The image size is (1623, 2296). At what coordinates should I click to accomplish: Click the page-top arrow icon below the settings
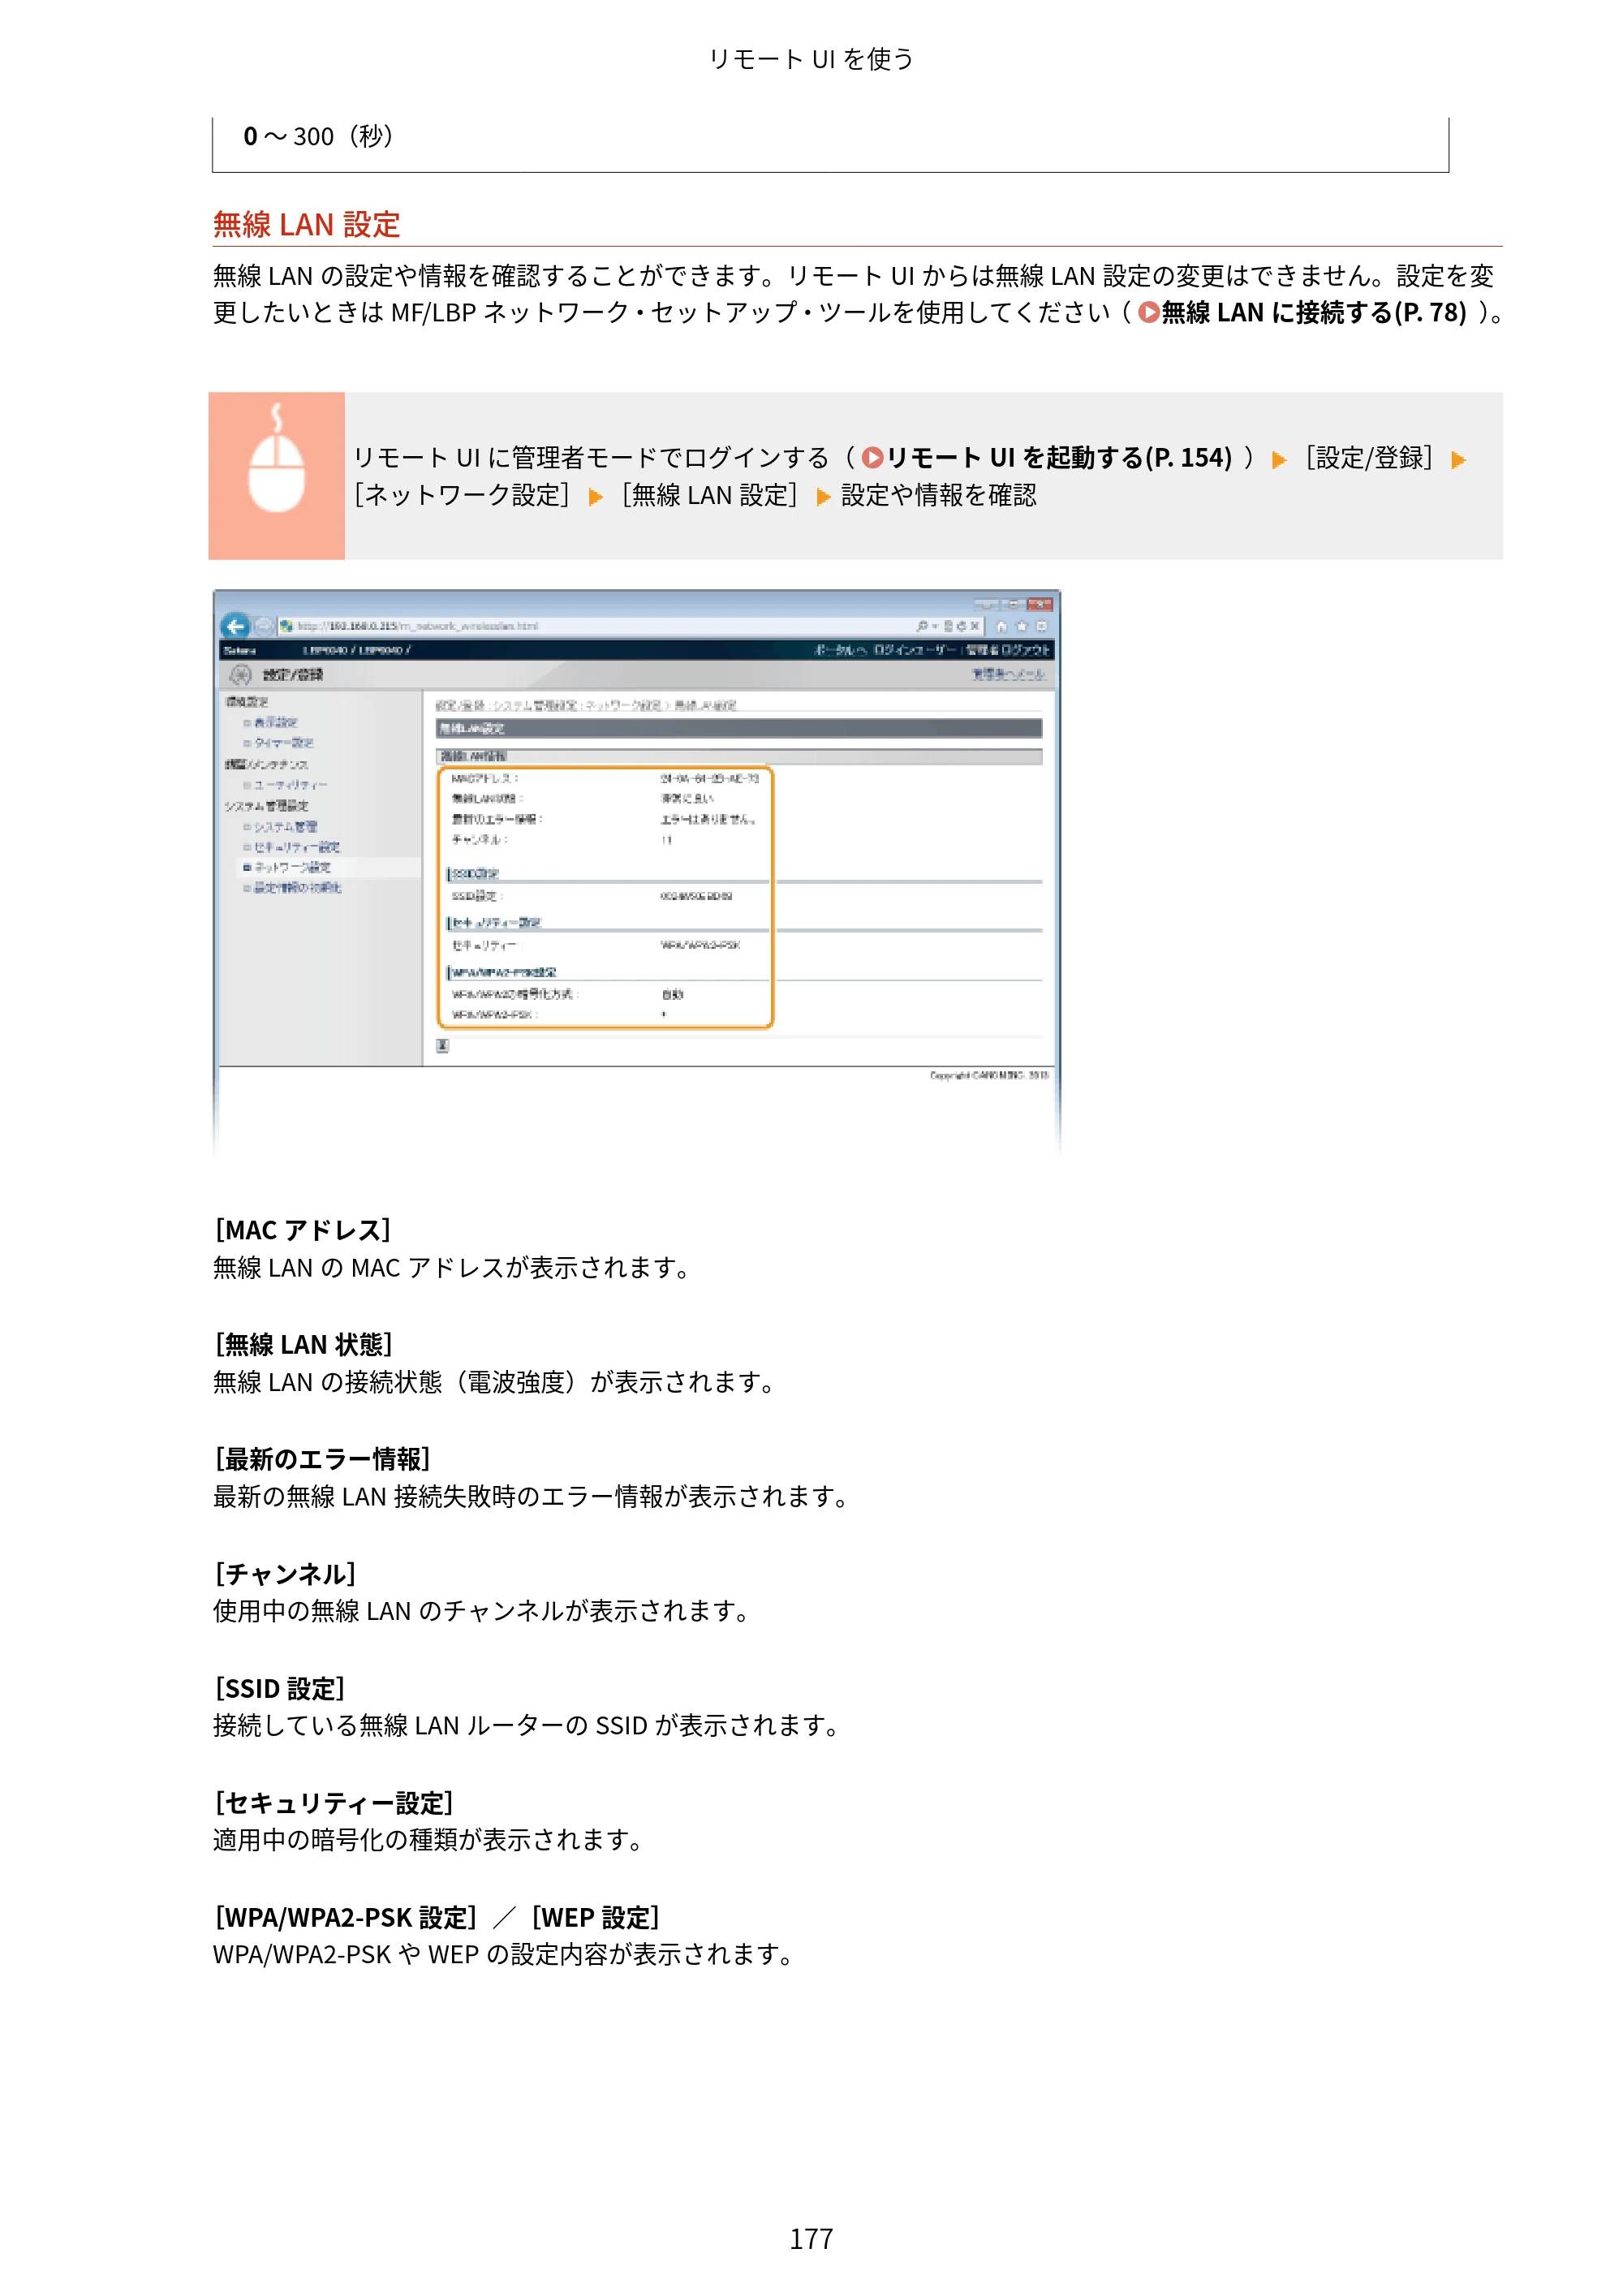(x=443, y=1045)
